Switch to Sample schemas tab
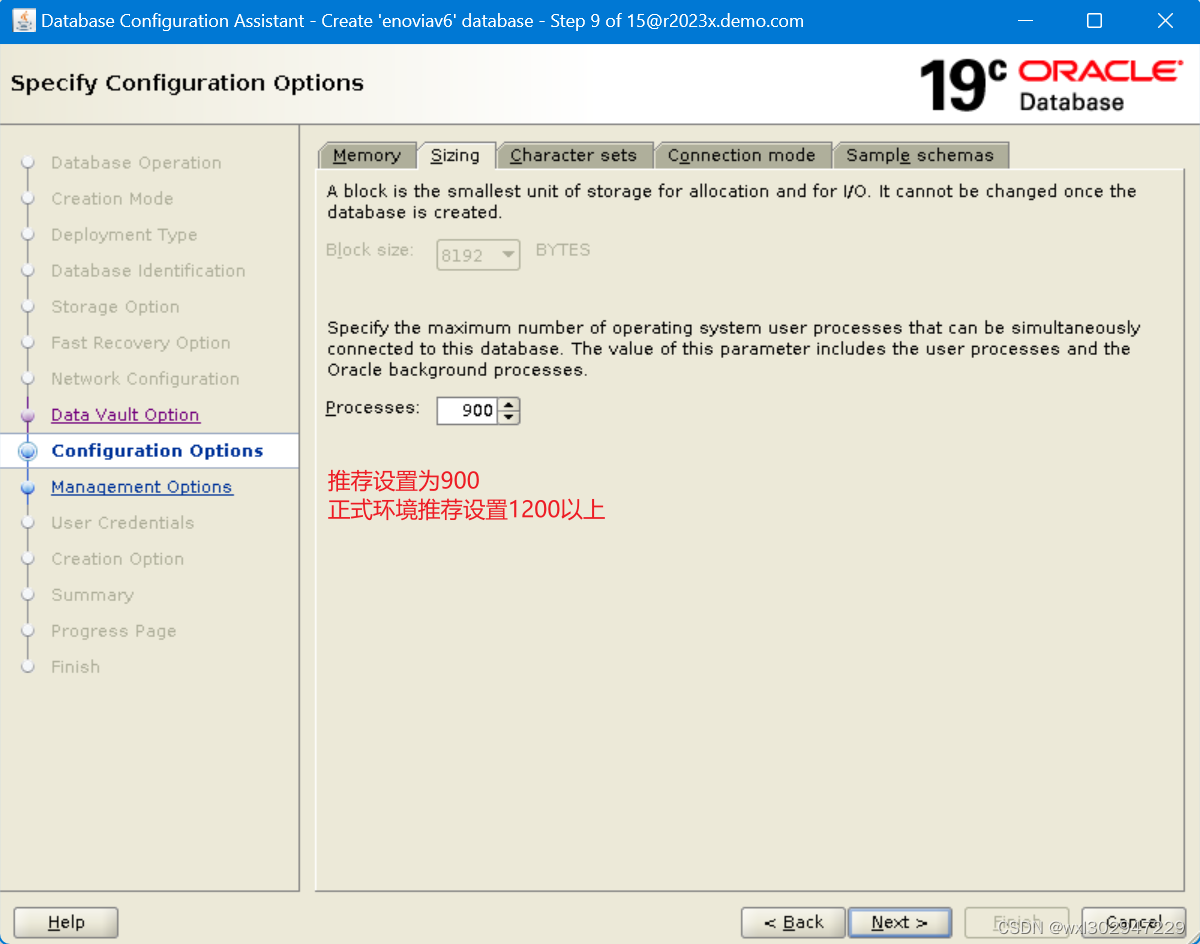The image size is (1200, 944). coord(920,155)
